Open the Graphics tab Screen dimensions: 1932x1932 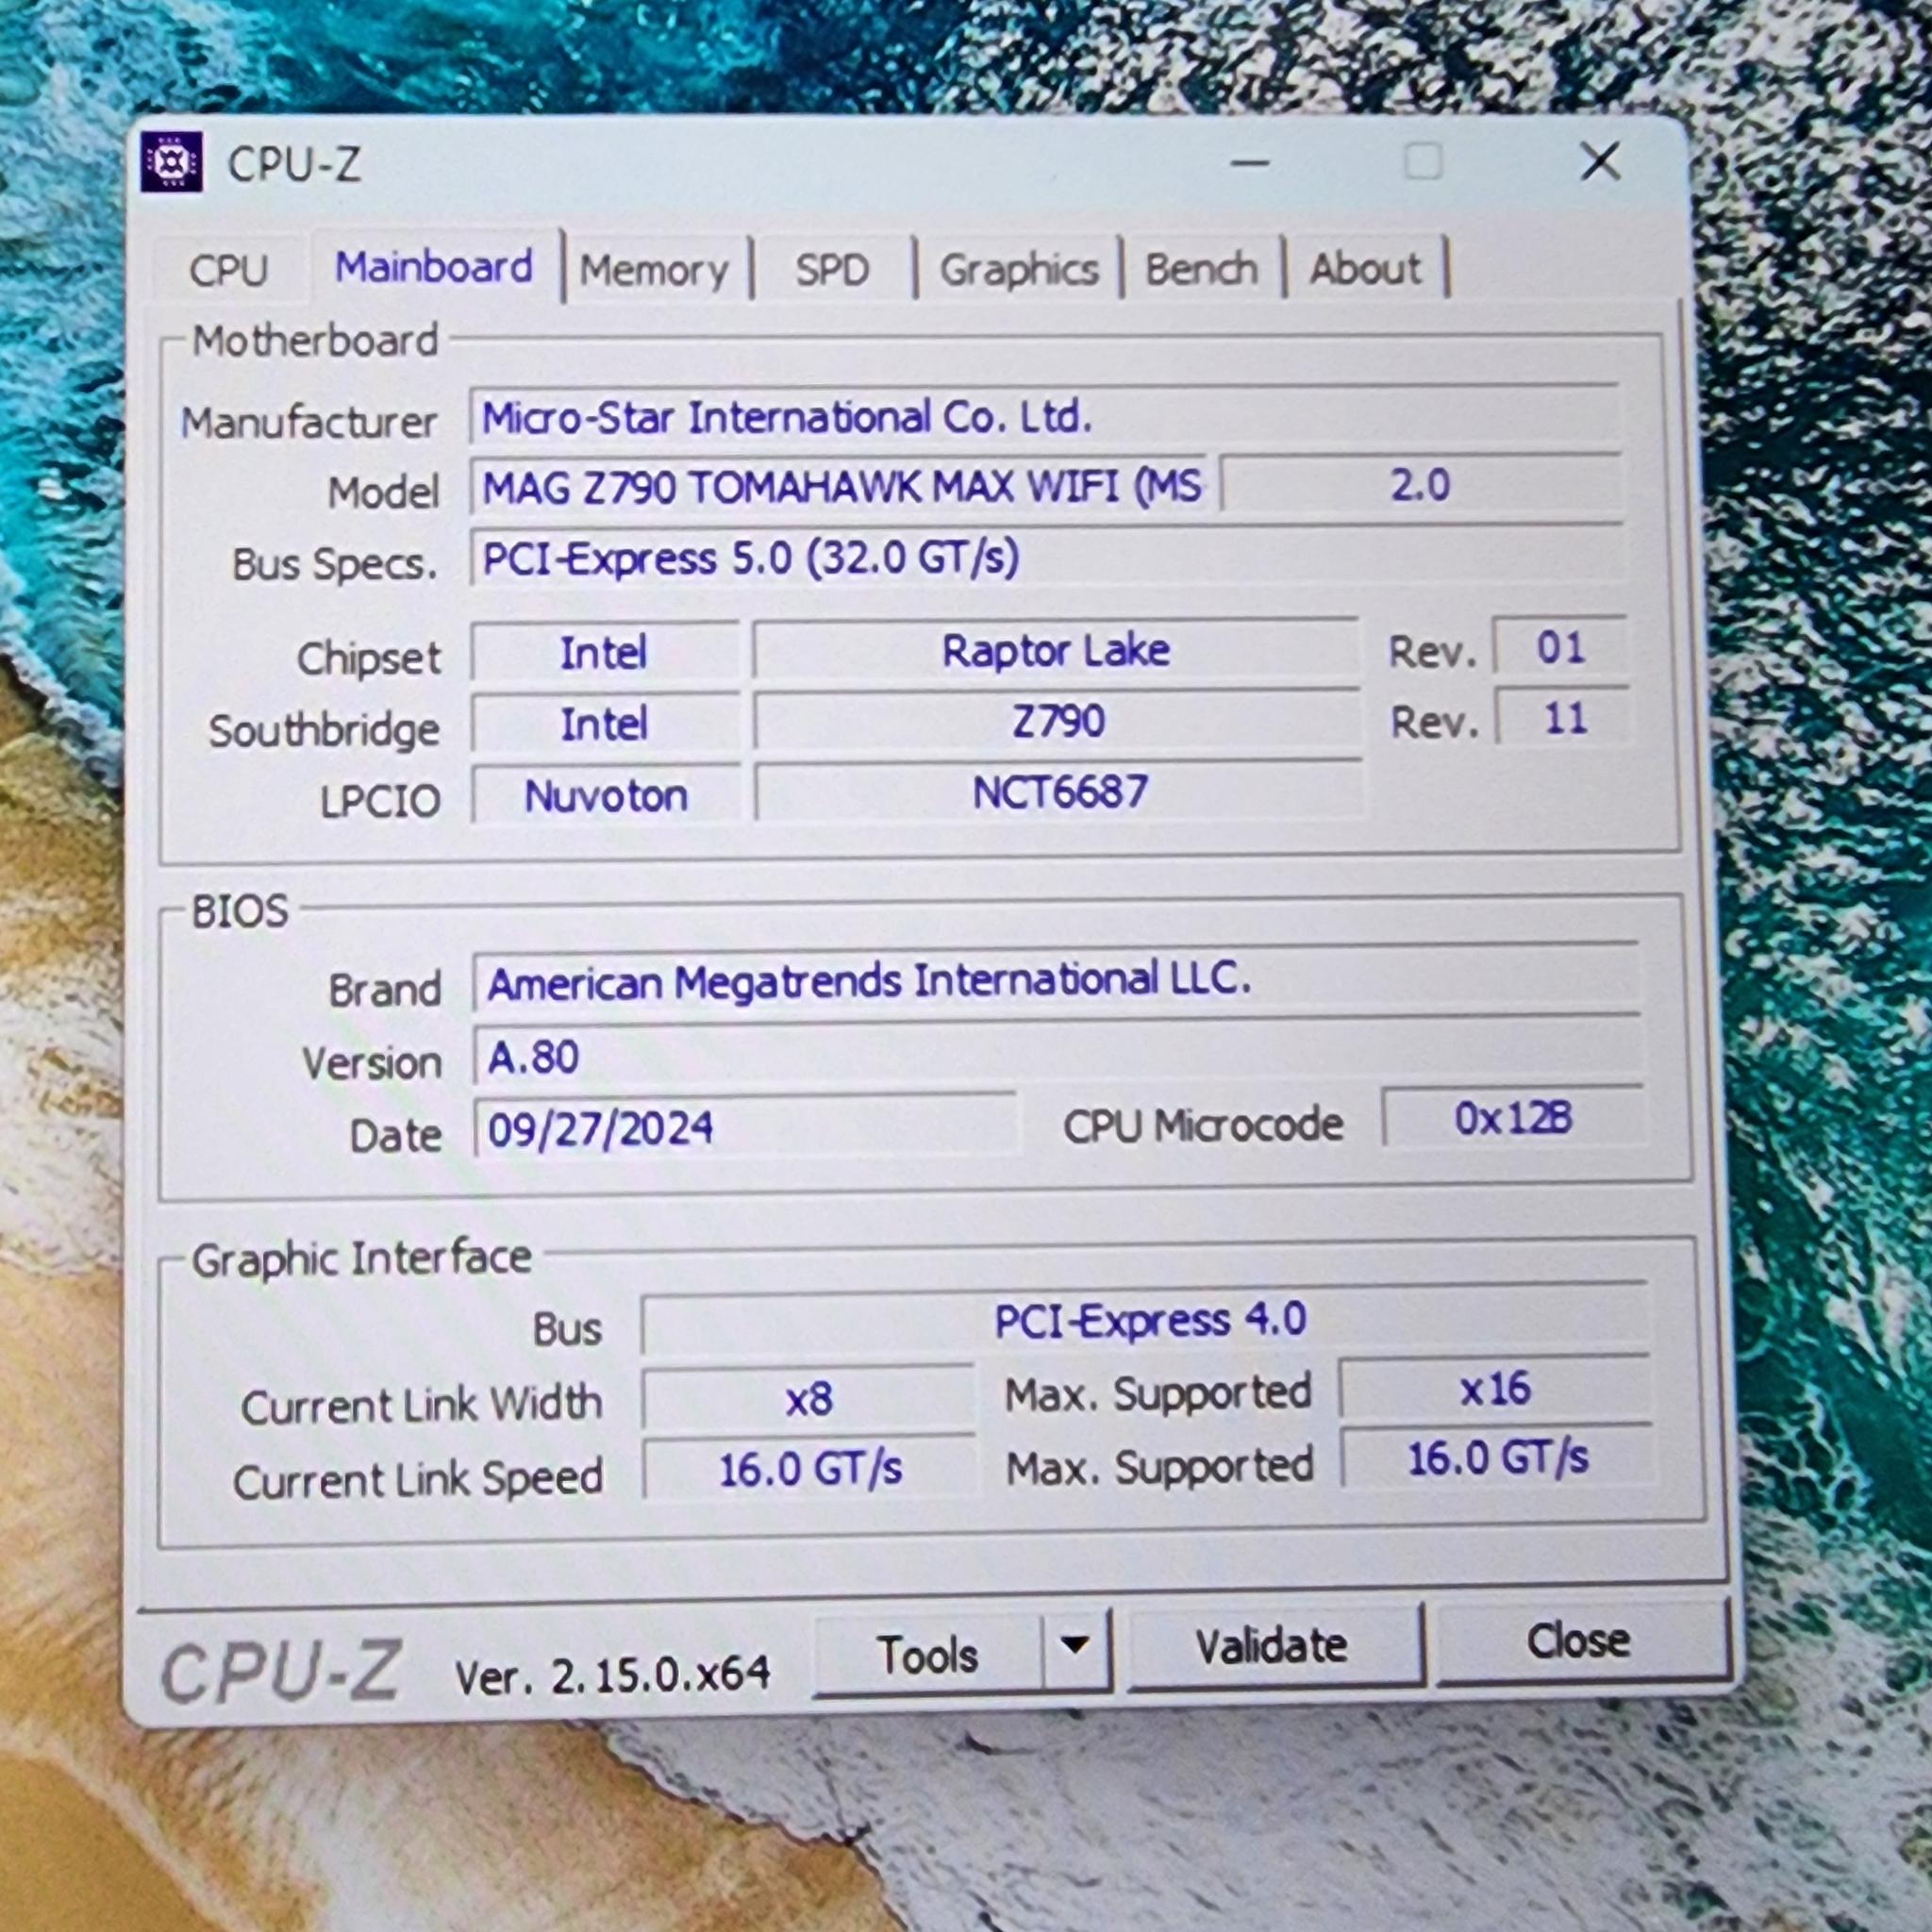(x=1019, y=269)
